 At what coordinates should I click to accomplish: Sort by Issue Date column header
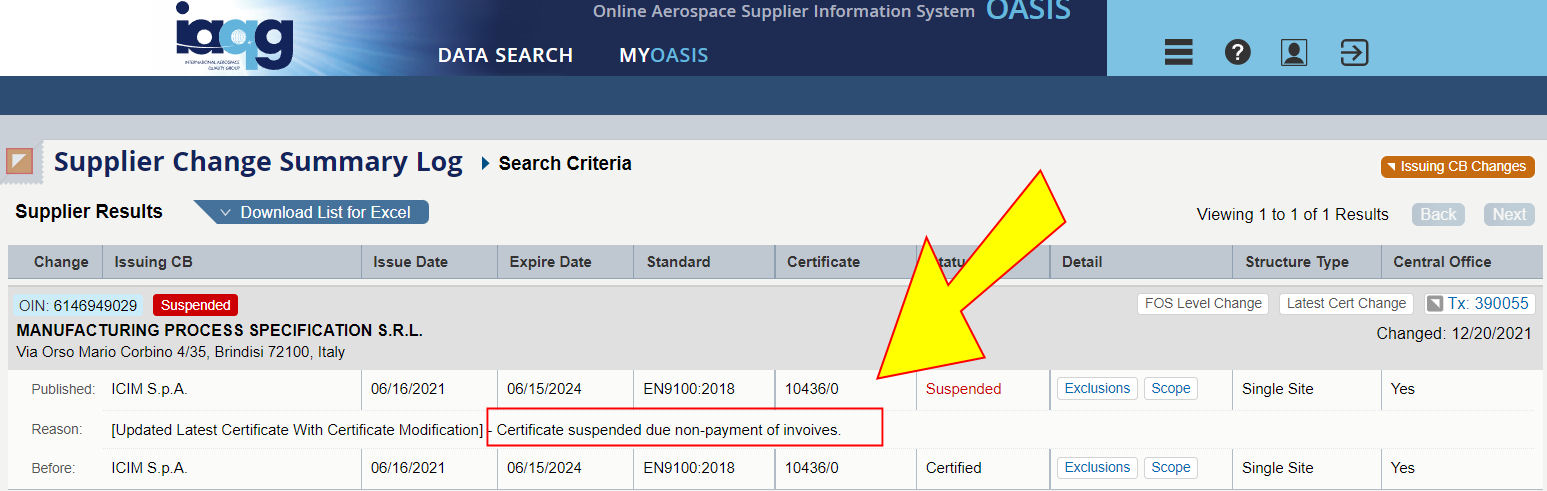click(x=410, y=262)
